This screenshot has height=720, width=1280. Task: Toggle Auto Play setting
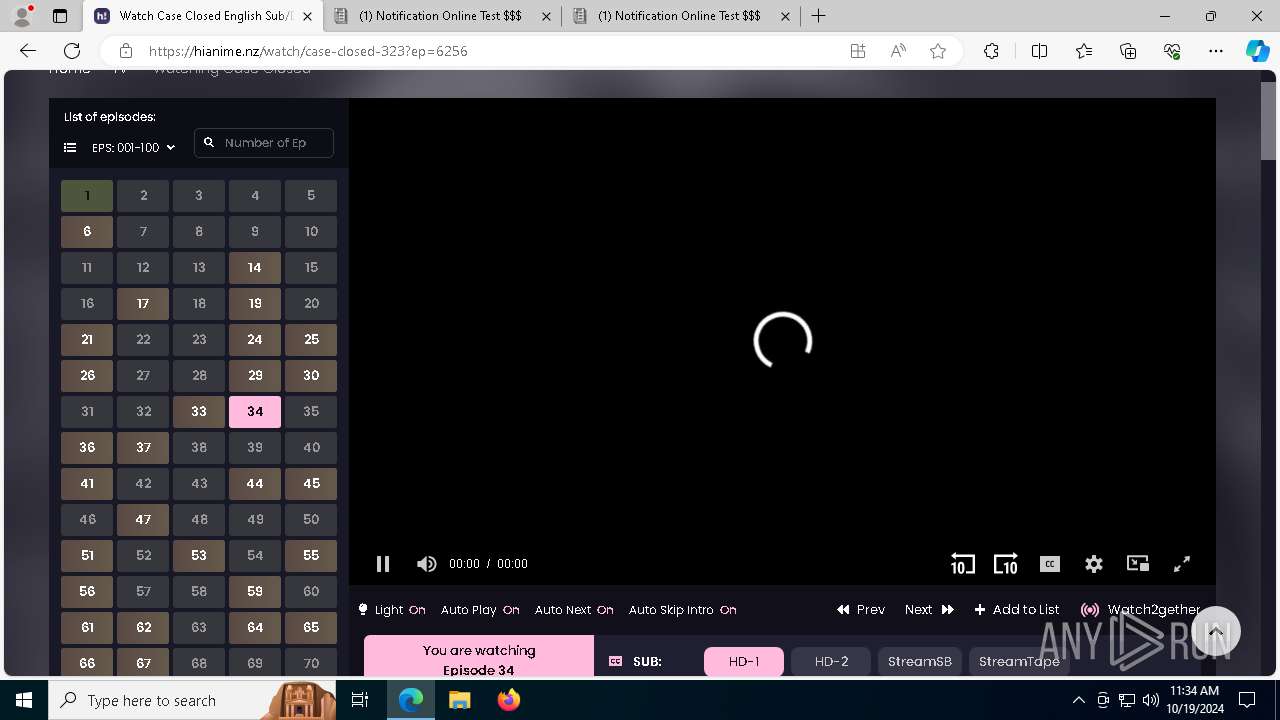click(x=480, y=610)
